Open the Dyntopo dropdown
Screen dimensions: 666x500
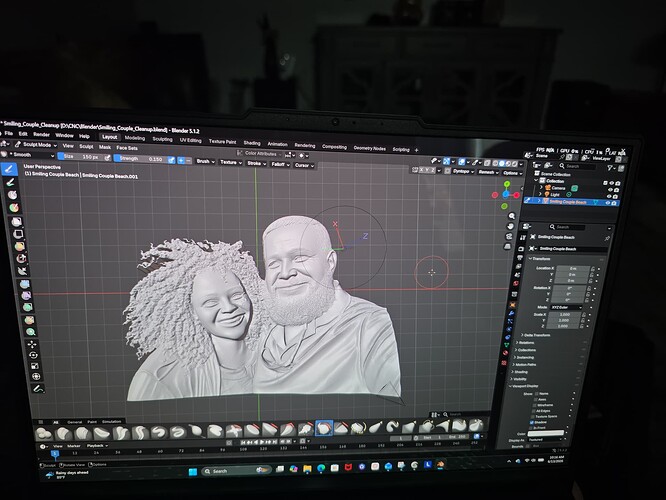pos(463,172)
